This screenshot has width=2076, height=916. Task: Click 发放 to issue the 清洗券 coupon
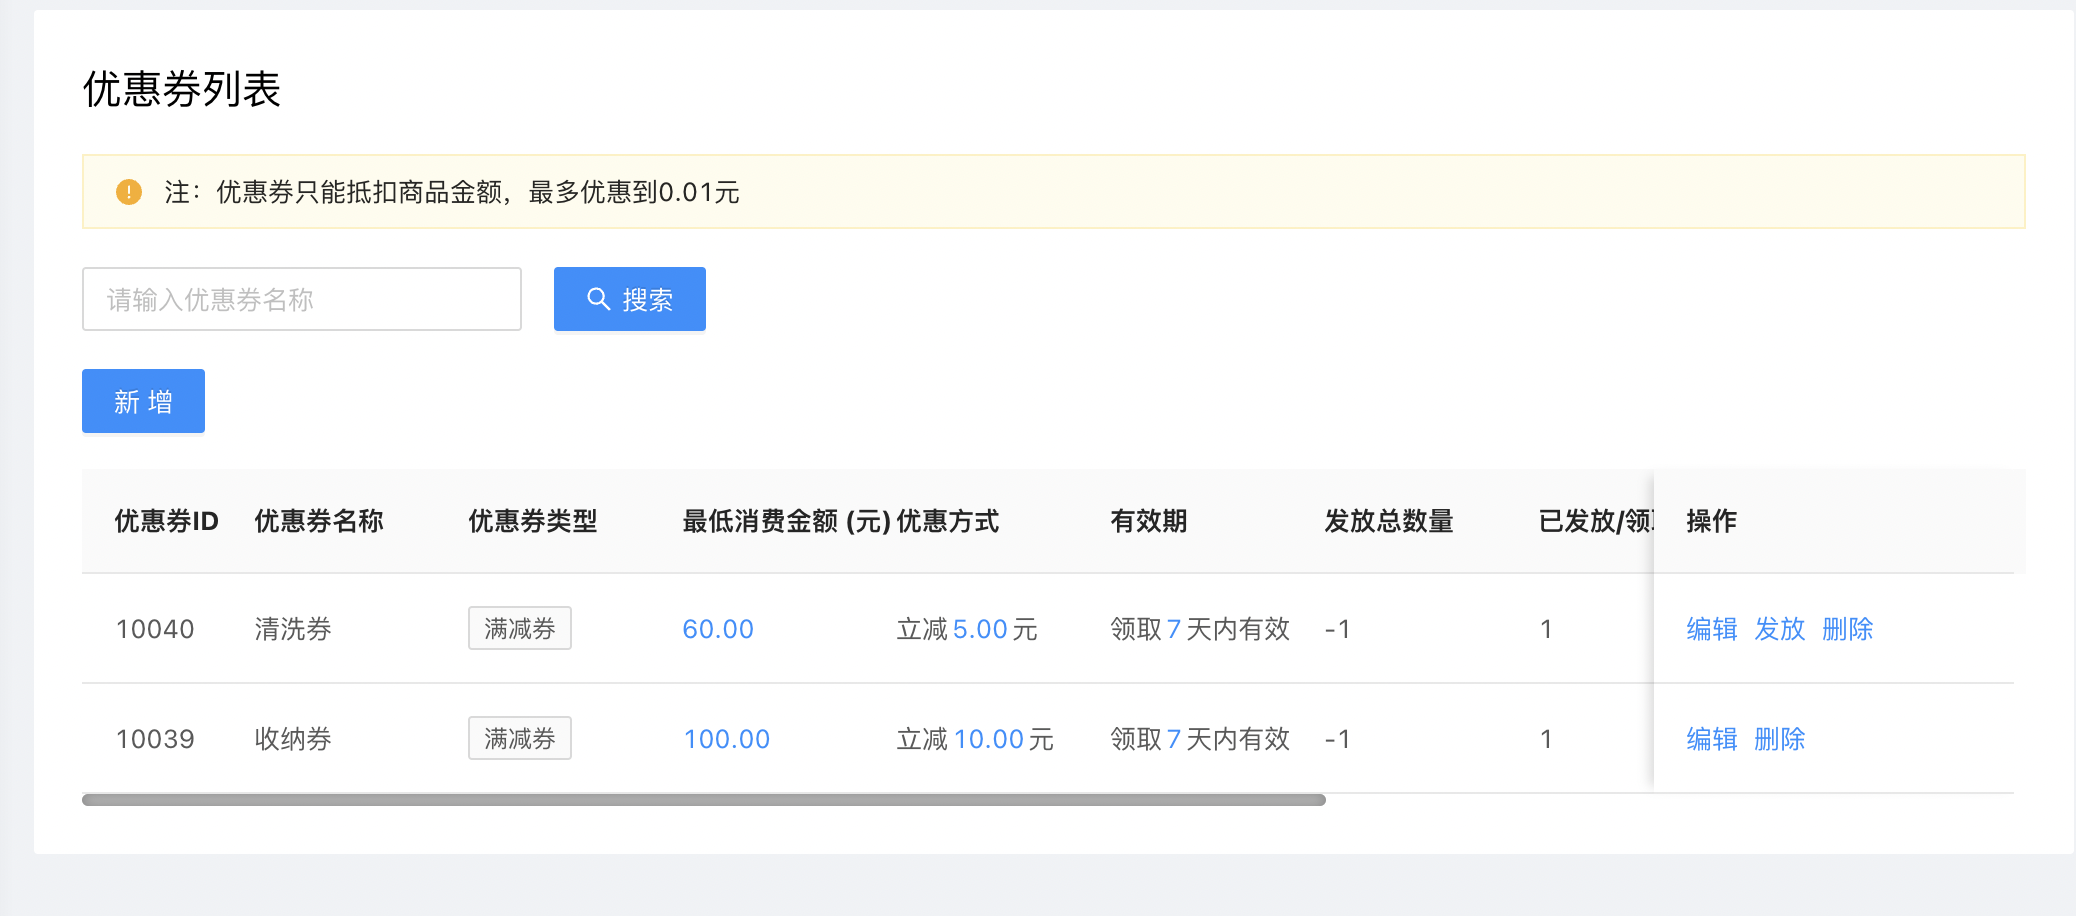point(1779,629)
